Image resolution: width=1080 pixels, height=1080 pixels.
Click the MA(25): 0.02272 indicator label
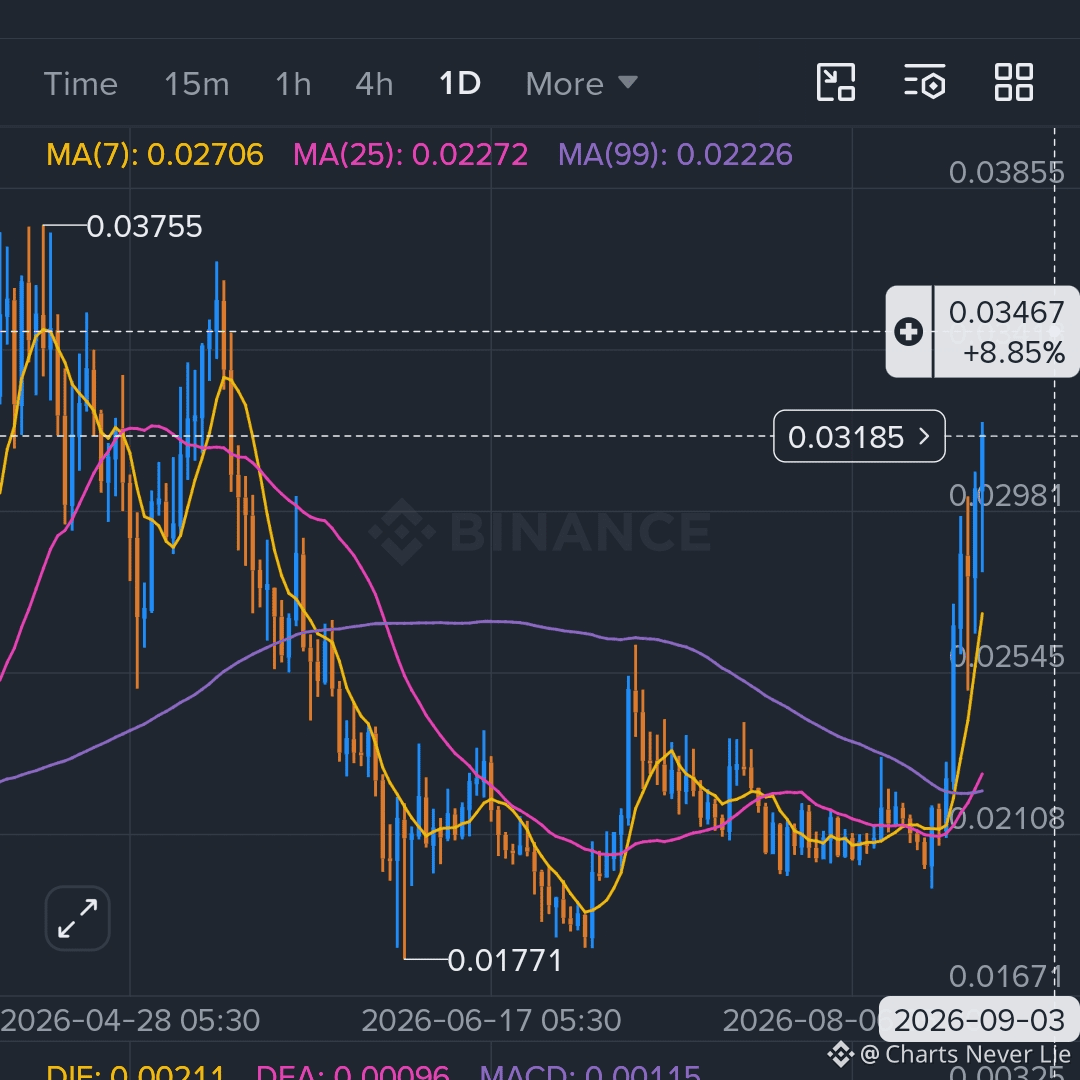pyautogui.click(x=411, y=154)
